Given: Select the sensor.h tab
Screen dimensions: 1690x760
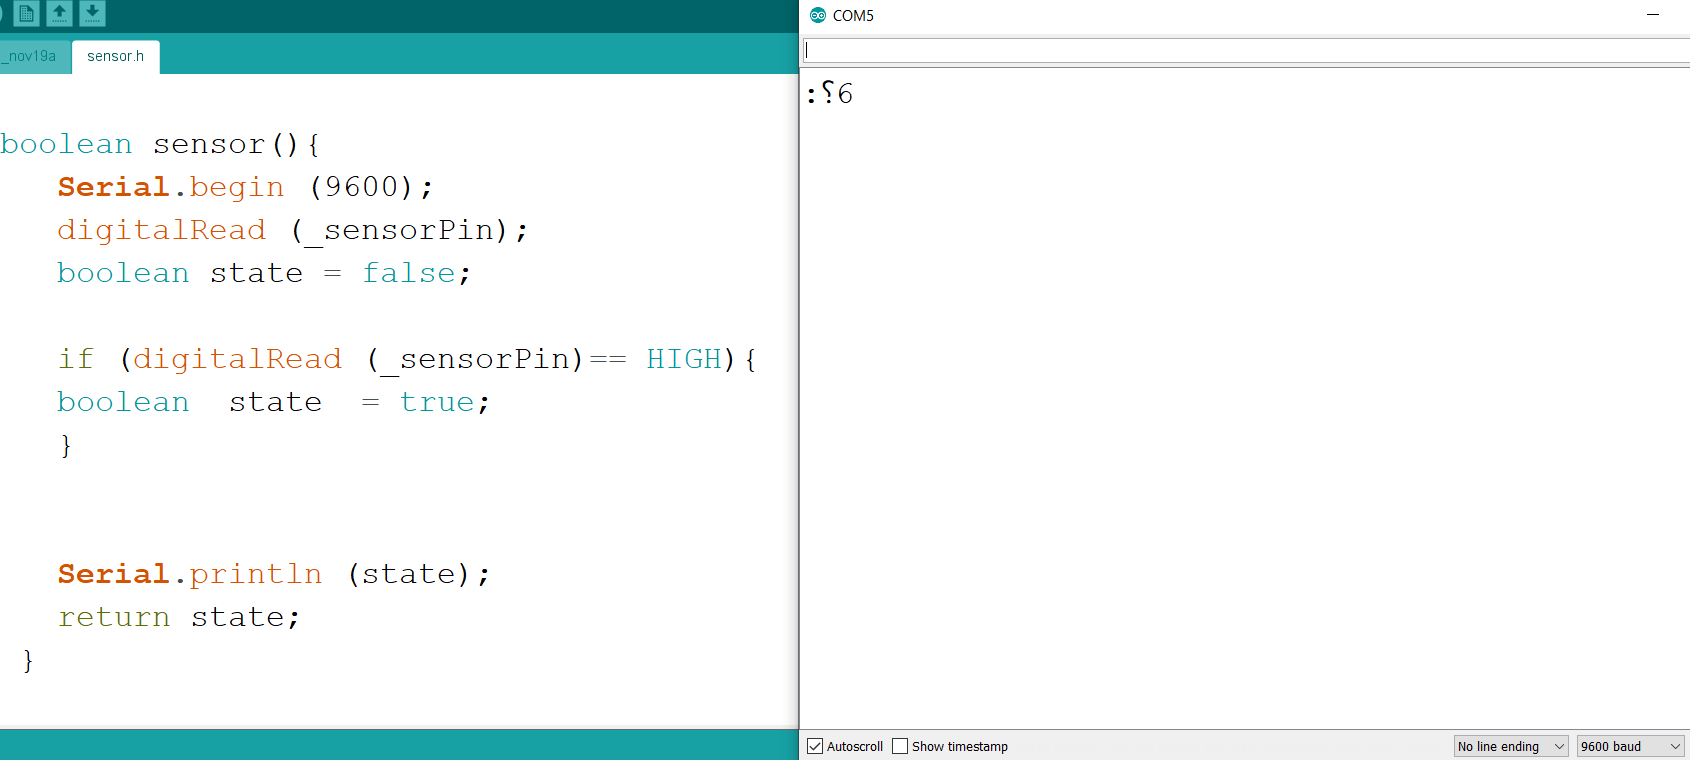Looking at the screenshot, I should pyautogui.click(x=115, y=56).
